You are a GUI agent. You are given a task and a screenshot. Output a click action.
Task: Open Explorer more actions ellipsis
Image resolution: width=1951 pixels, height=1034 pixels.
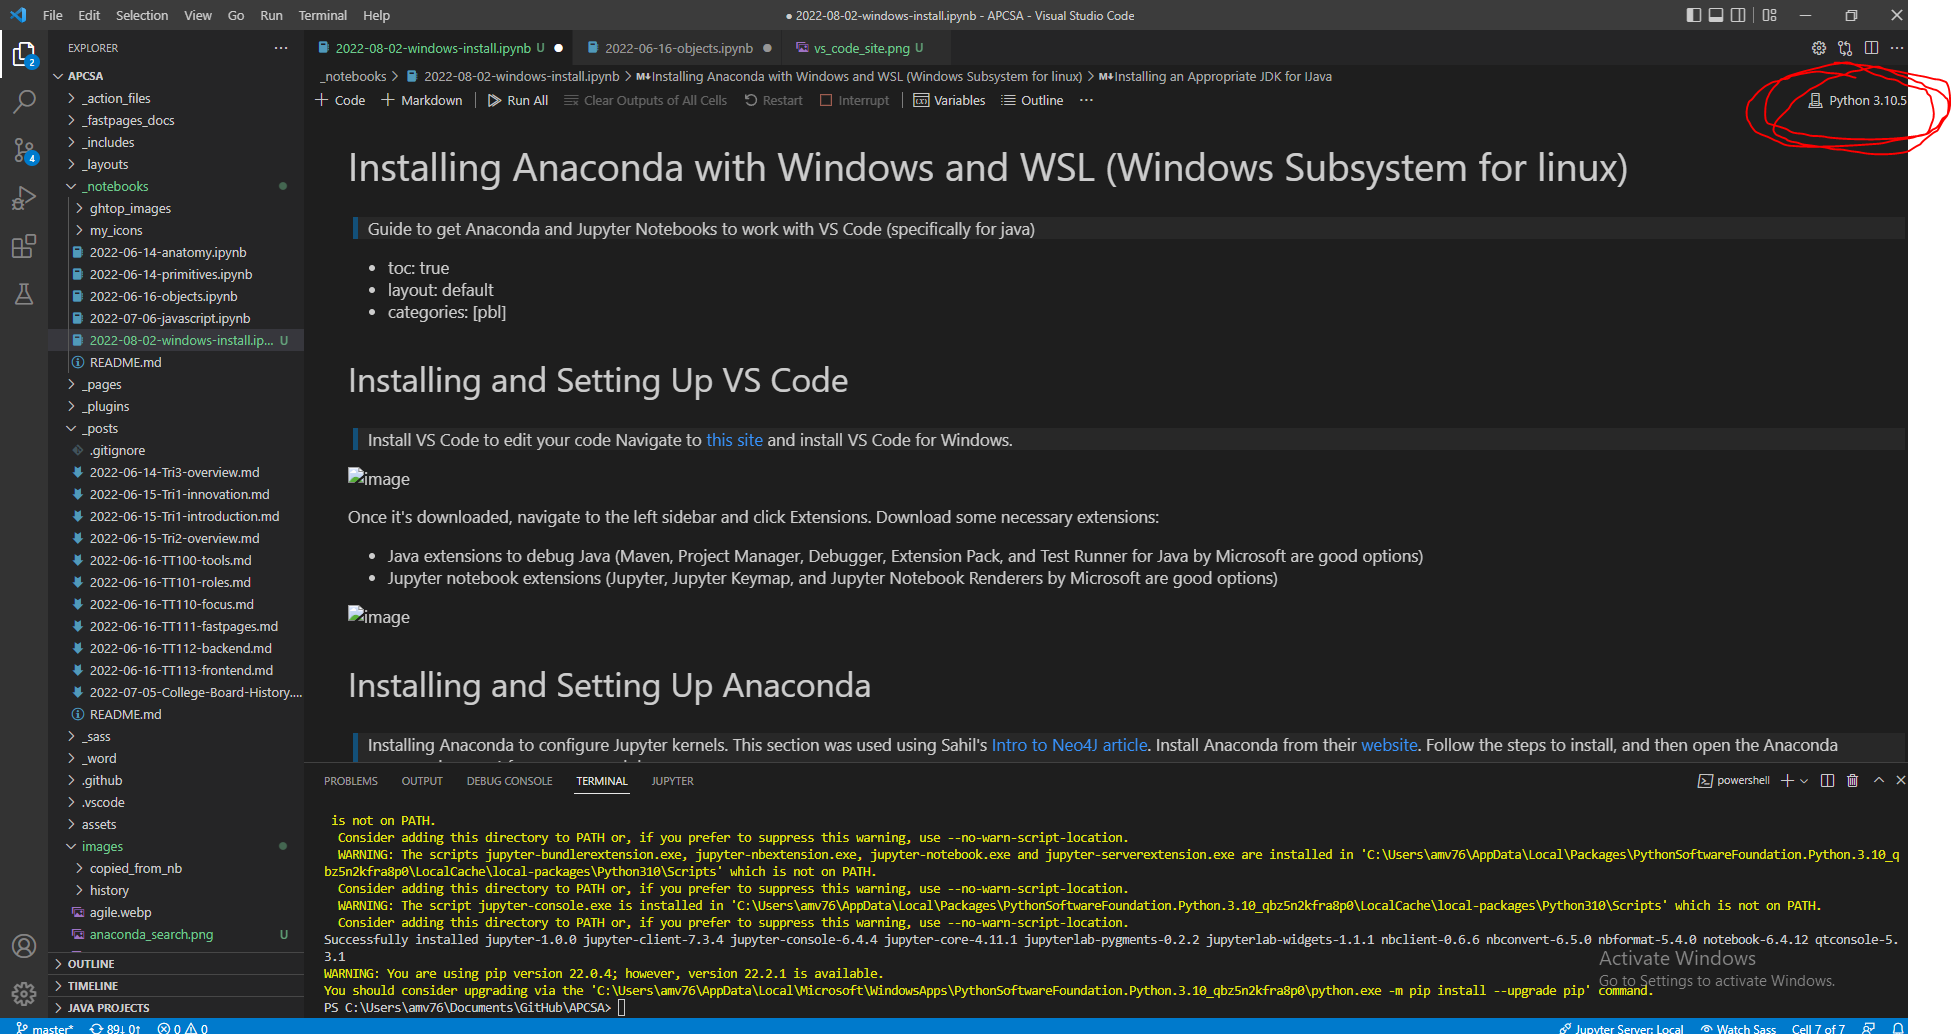pos(281,48)
